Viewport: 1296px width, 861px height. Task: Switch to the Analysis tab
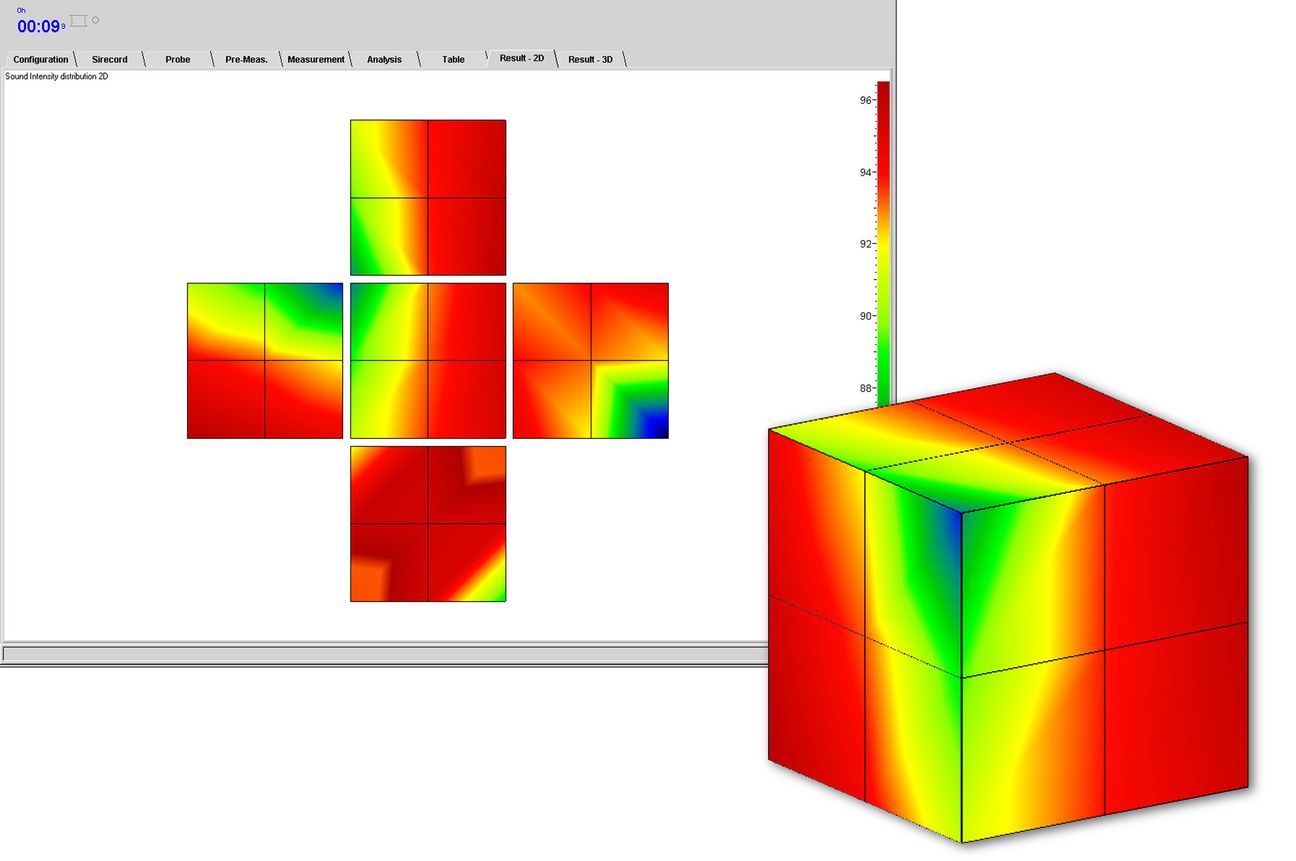384,60
